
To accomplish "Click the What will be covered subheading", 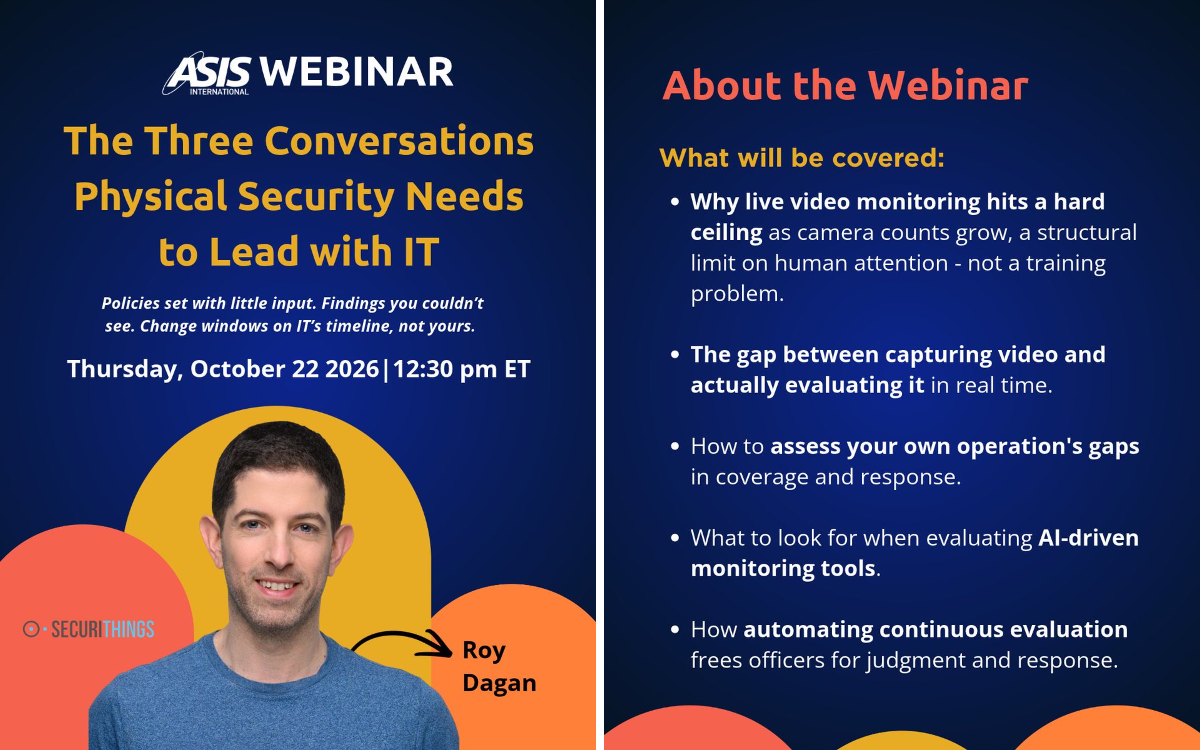I will (x=802, y=158).
